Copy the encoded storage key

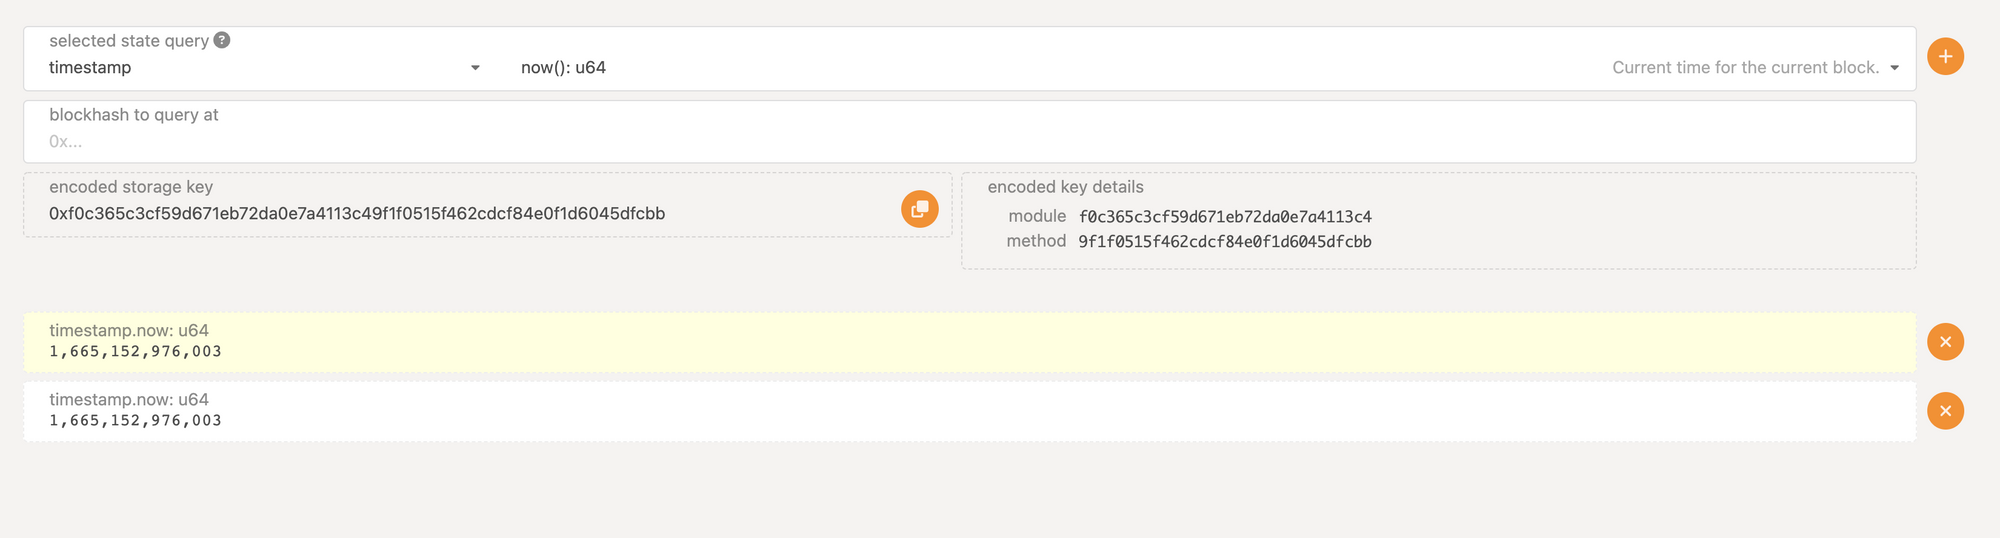[919, 209]
